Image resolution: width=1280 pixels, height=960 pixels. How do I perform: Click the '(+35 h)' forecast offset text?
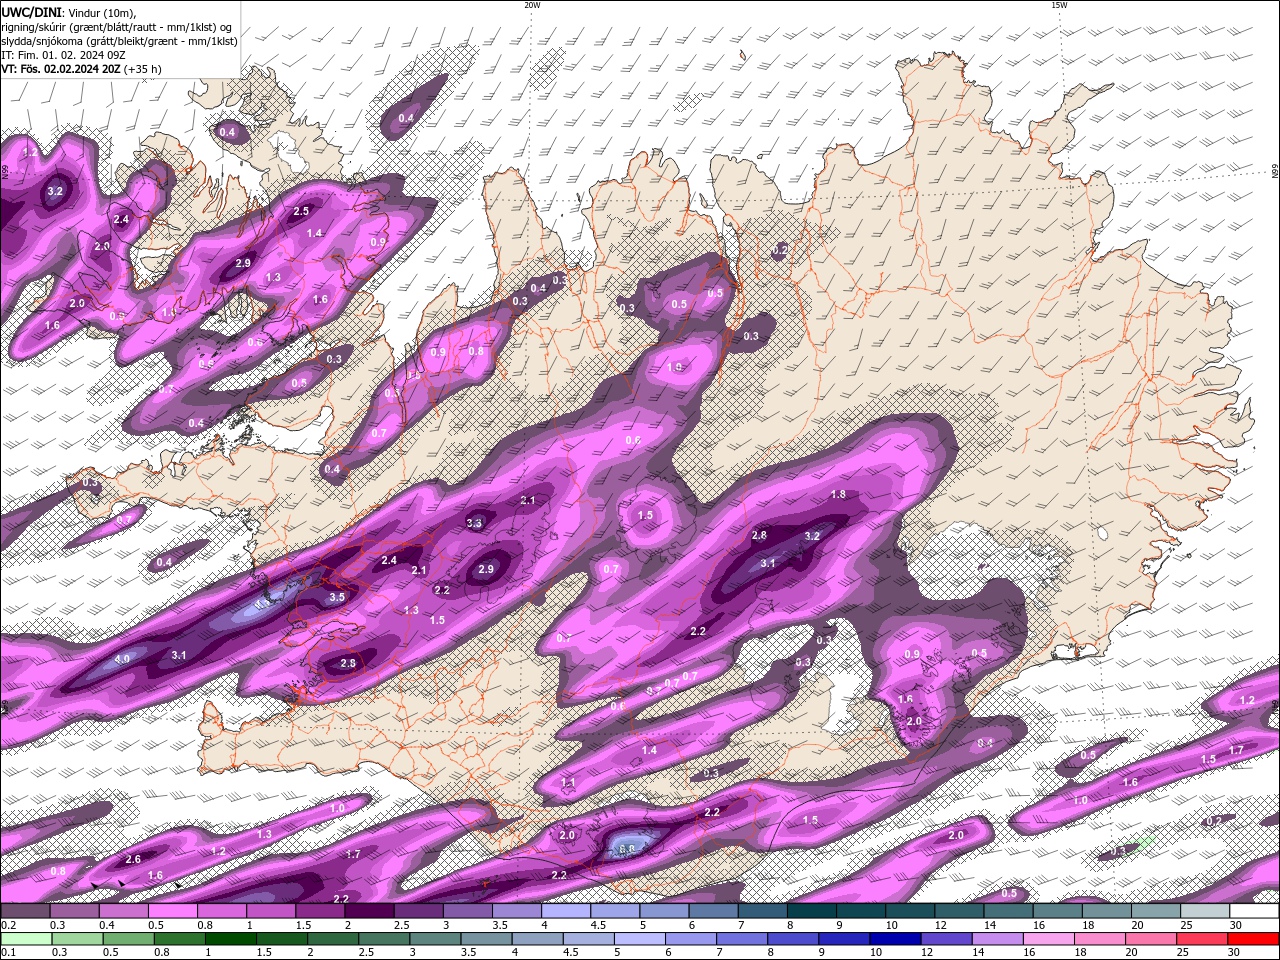click(143, 69)
